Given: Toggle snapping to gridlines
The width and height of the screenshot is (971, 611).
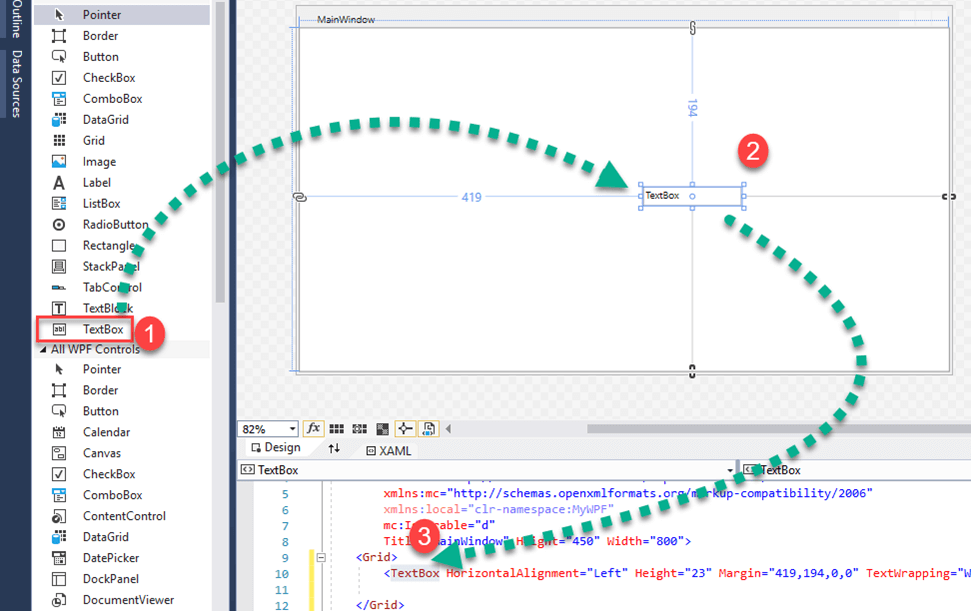Looking at the screenshot, I should (x=360, y=428).
